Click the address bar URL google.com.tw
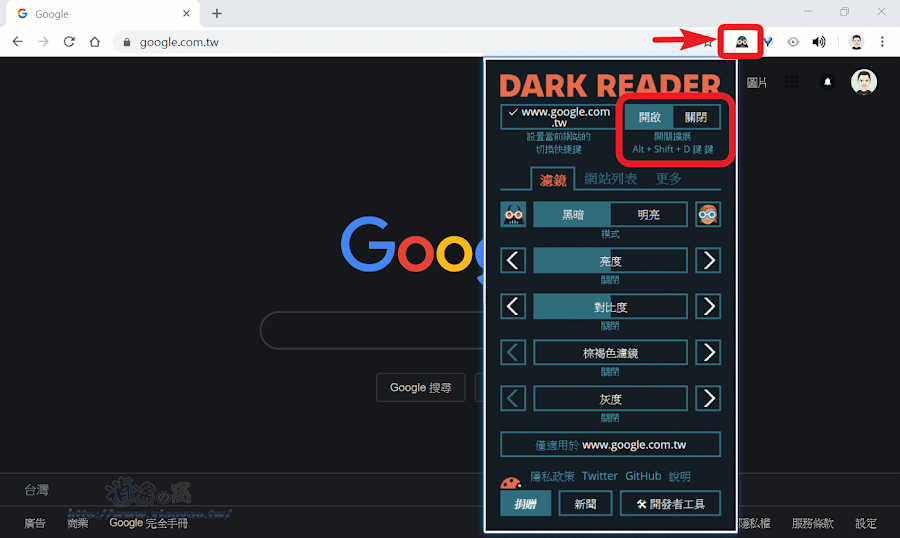 (x=179, y=42)
